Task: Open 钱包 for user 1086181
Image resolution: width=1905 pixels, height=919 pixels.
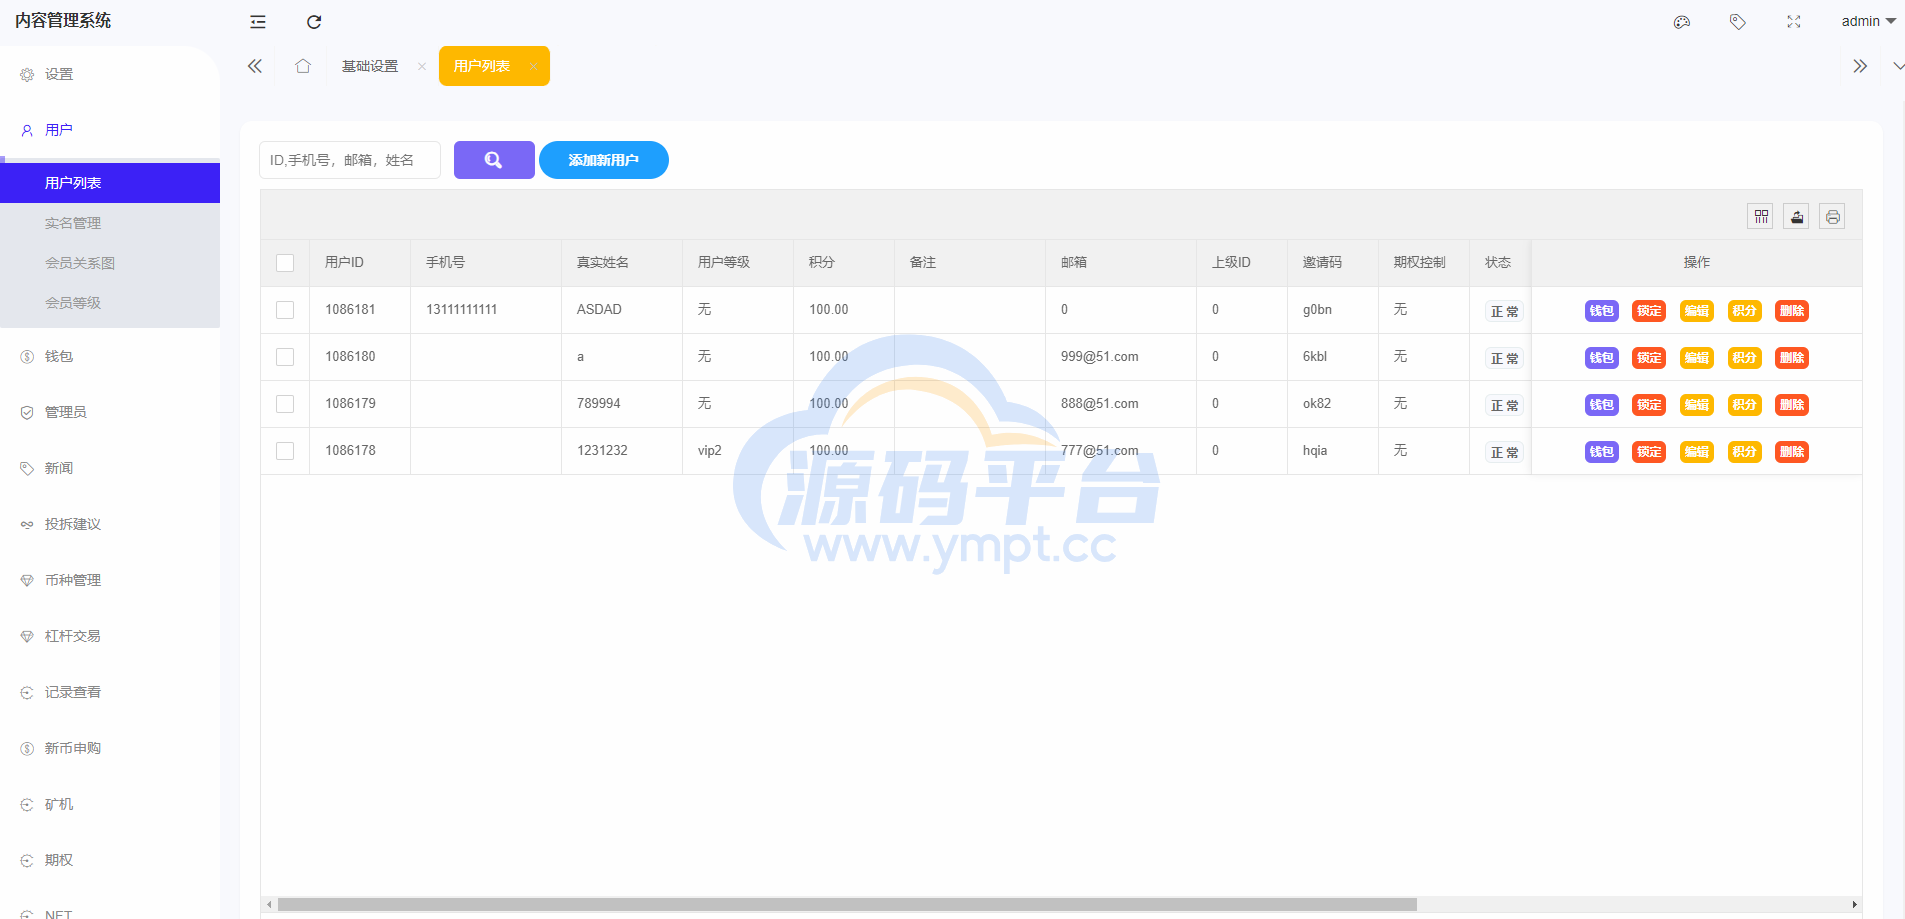Action: (x=1602, y=311)
